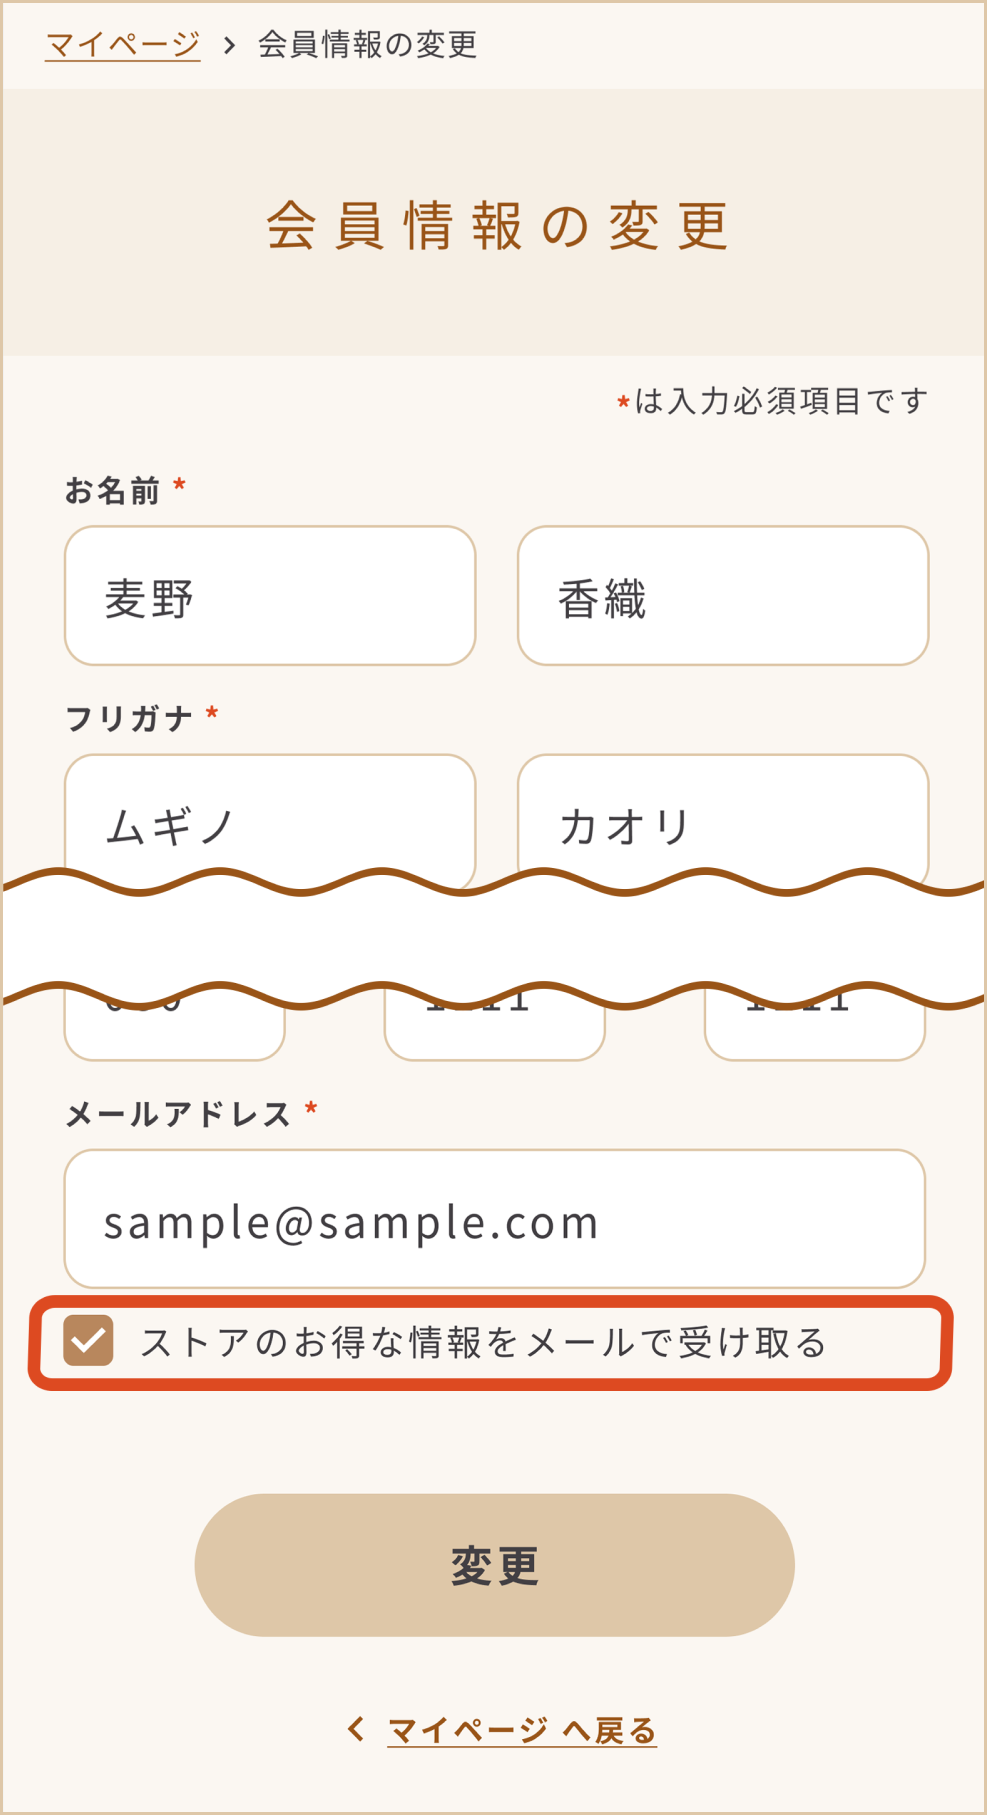The height and width of the screenshot is (1815, 987).
Task: Select the middle phone number segment field
Action: 494,1032
